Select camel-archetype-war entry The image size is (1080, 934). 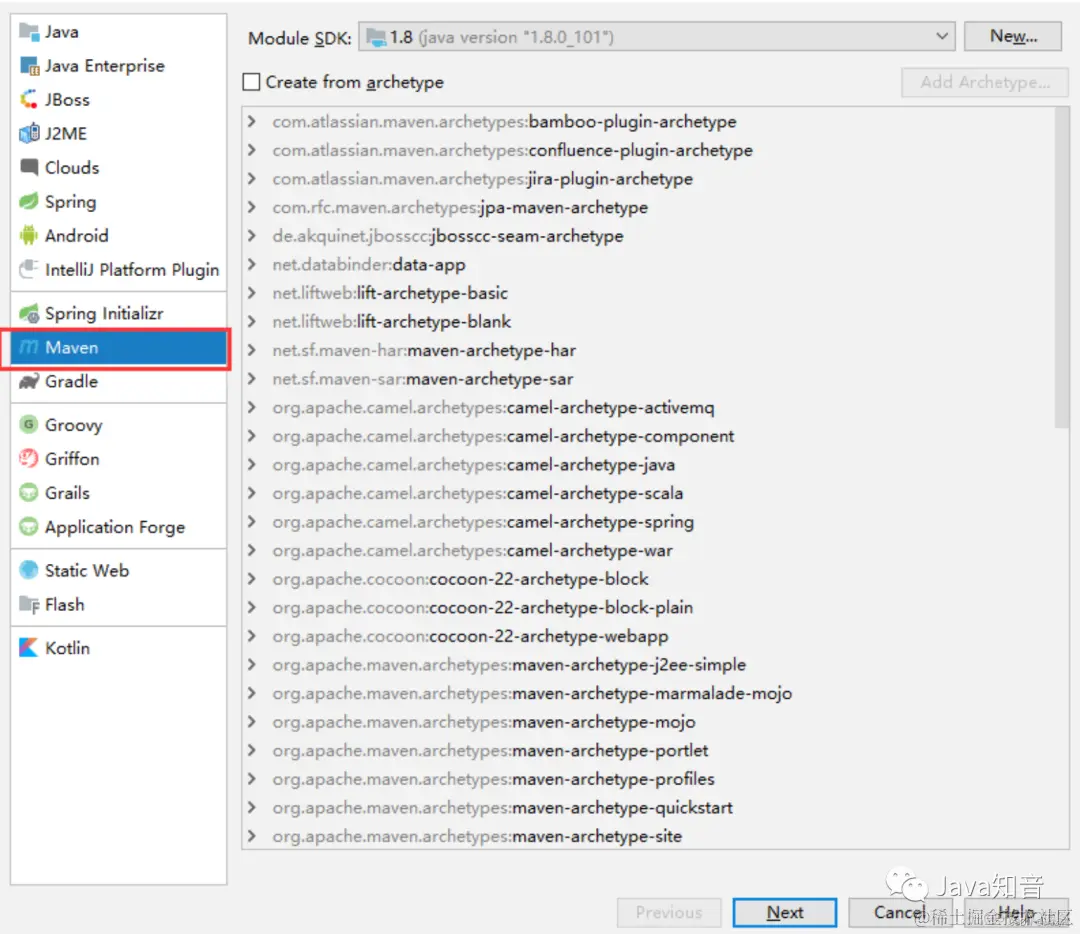pyautogui.click(x=472, y=550)
